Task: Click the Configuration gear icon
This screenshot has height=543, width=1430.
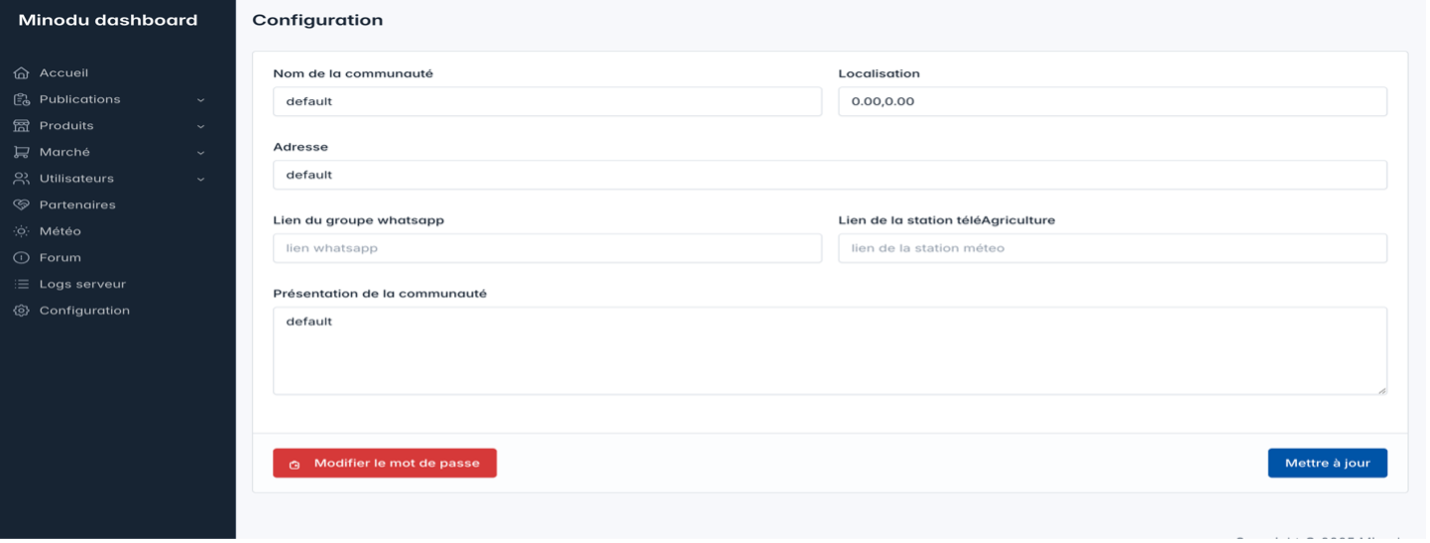Action: coord(21,311)
